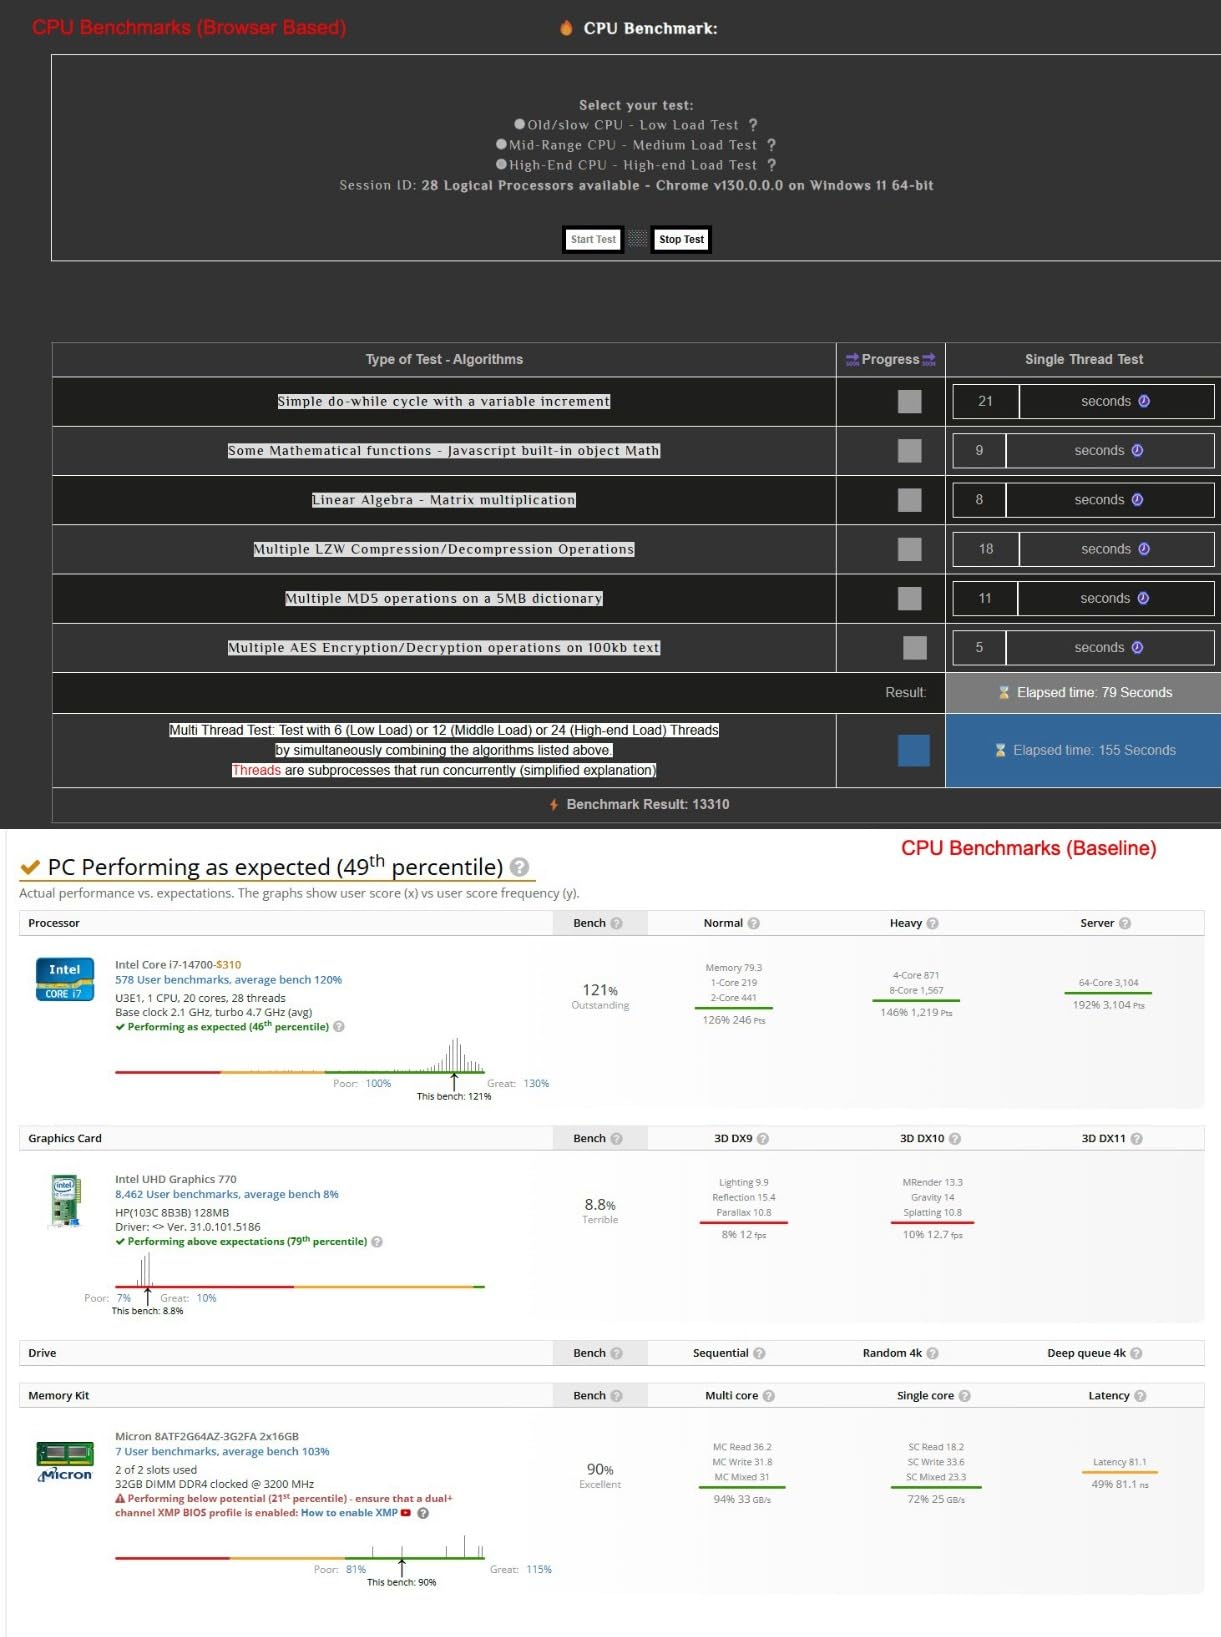Click 8.8% Terrible graphics bench score

click(600, 1211)
